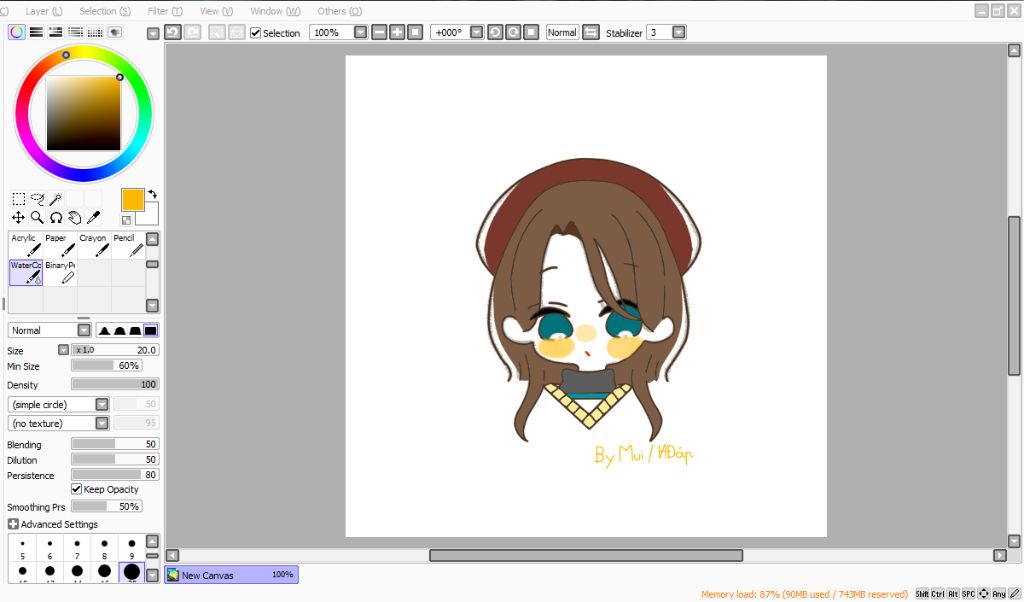
Task: Select the rectangular selection tool
Action: click(19, 198)
